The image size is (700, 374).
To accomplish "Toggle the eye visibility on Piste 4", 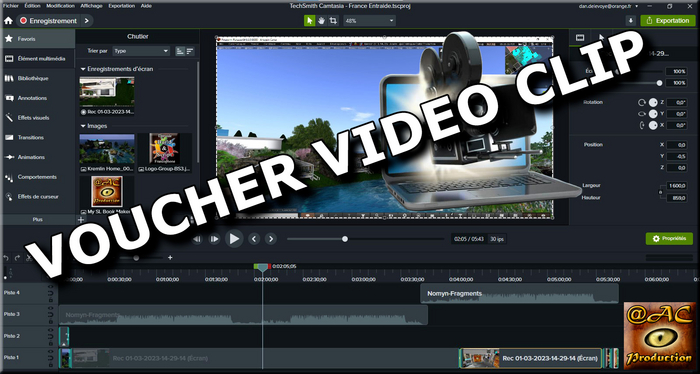I will (50, 287).
